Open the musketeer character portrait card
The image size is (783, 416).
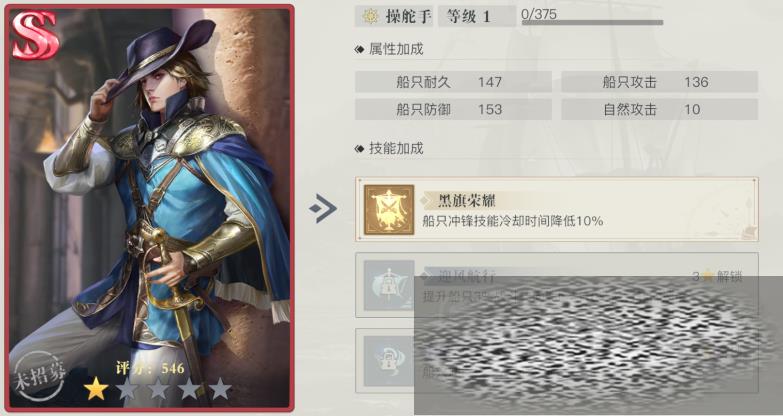(x=149, y=208)
